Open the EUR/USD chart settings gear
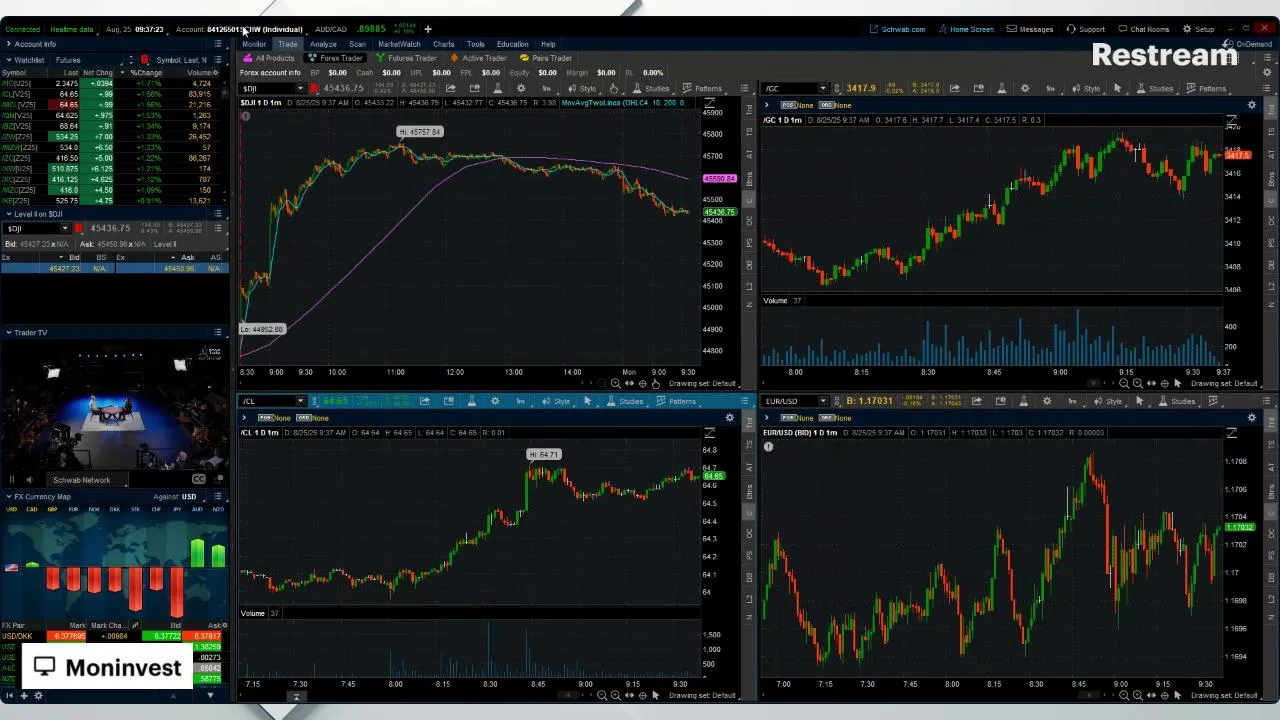This screenshot has height=720, width=1280. tap(1047, 401)
